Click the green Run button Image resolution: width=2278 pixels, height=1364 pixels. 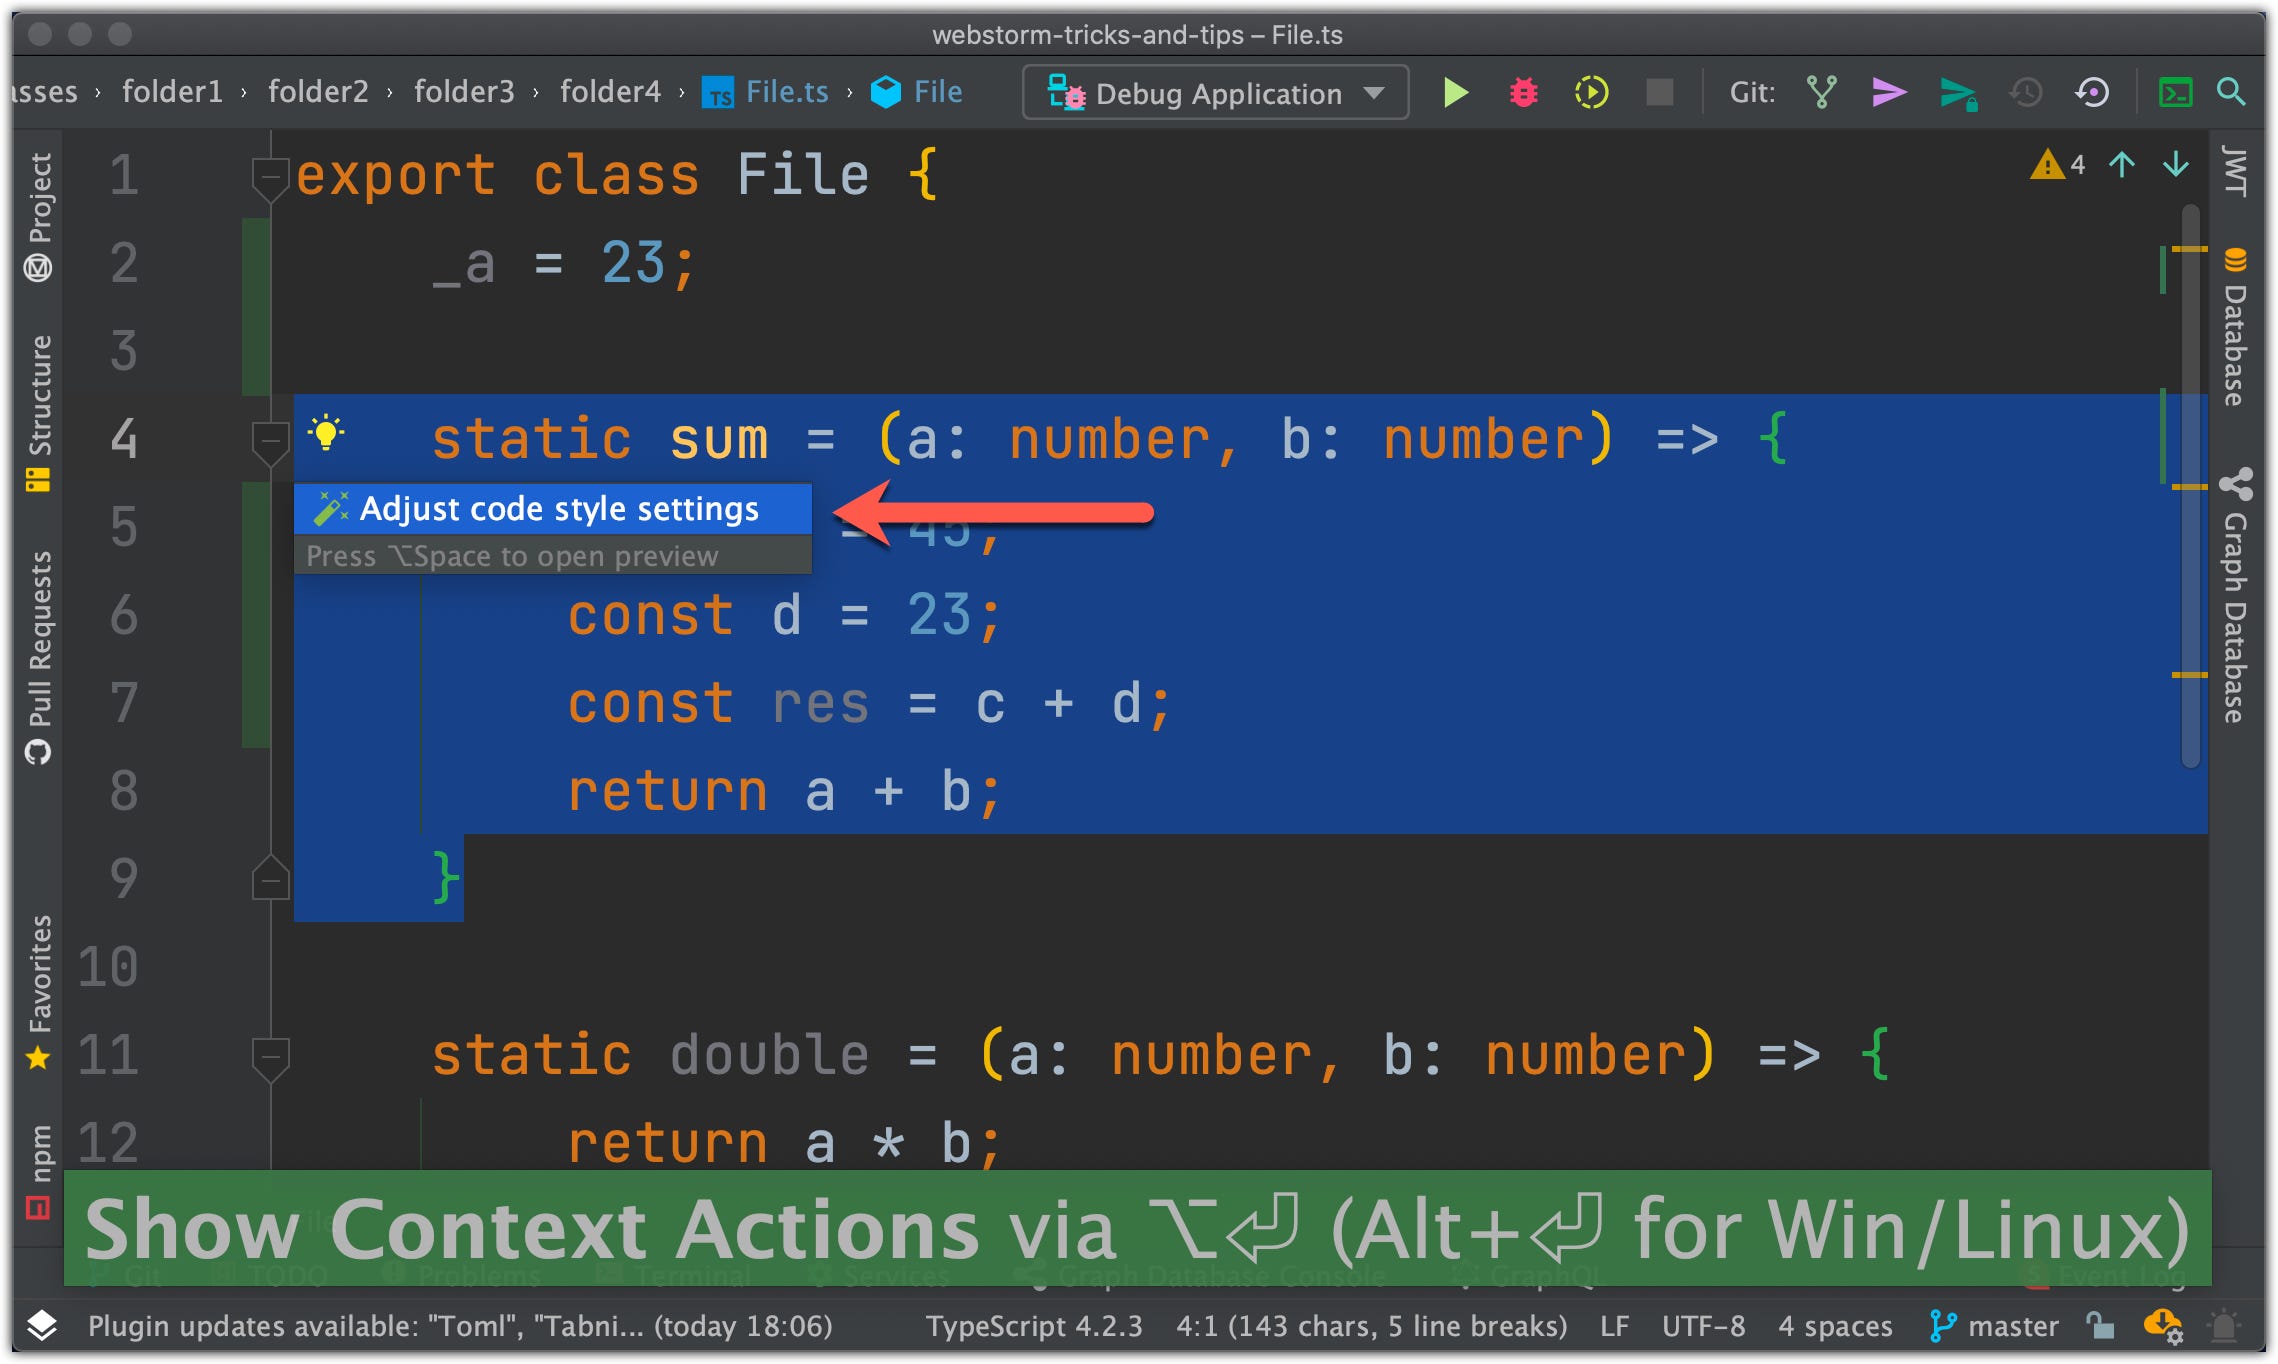[x=1455, y=93]
